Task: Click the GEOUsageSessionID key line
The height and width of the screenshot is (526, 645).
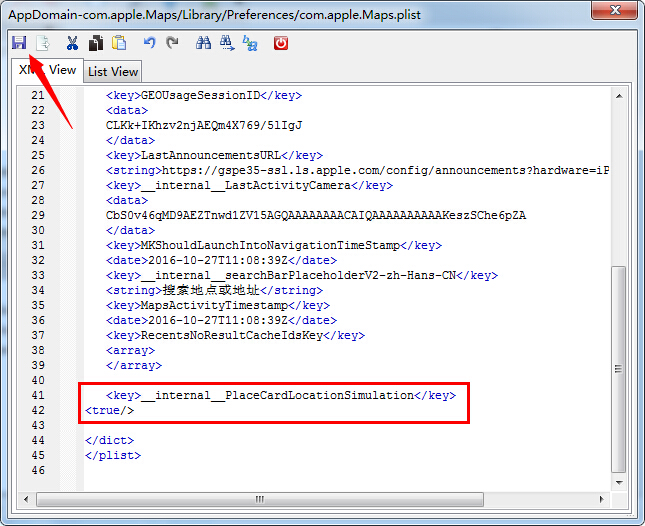Action: (x=204, y=95)
